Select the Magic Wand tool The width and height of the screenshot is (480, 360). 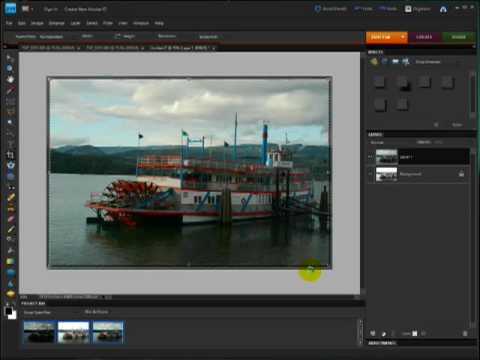(10, 122)
